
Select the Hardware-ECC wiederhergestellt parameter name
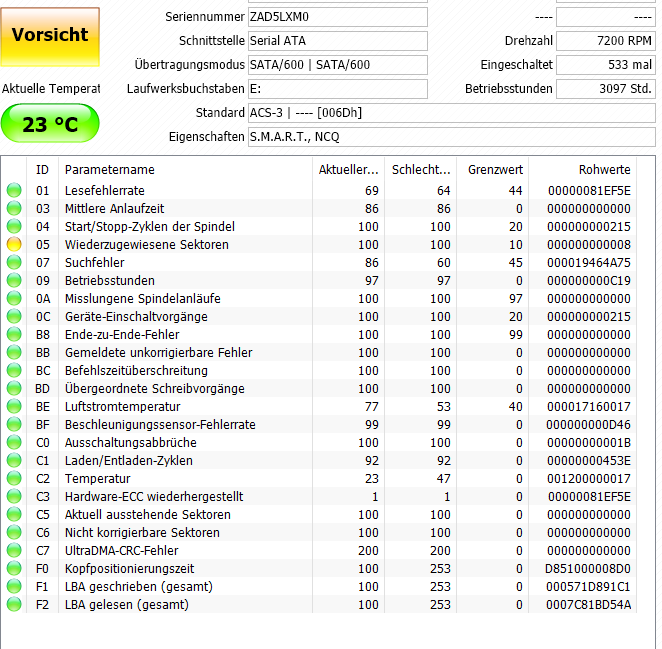[154, 497]
